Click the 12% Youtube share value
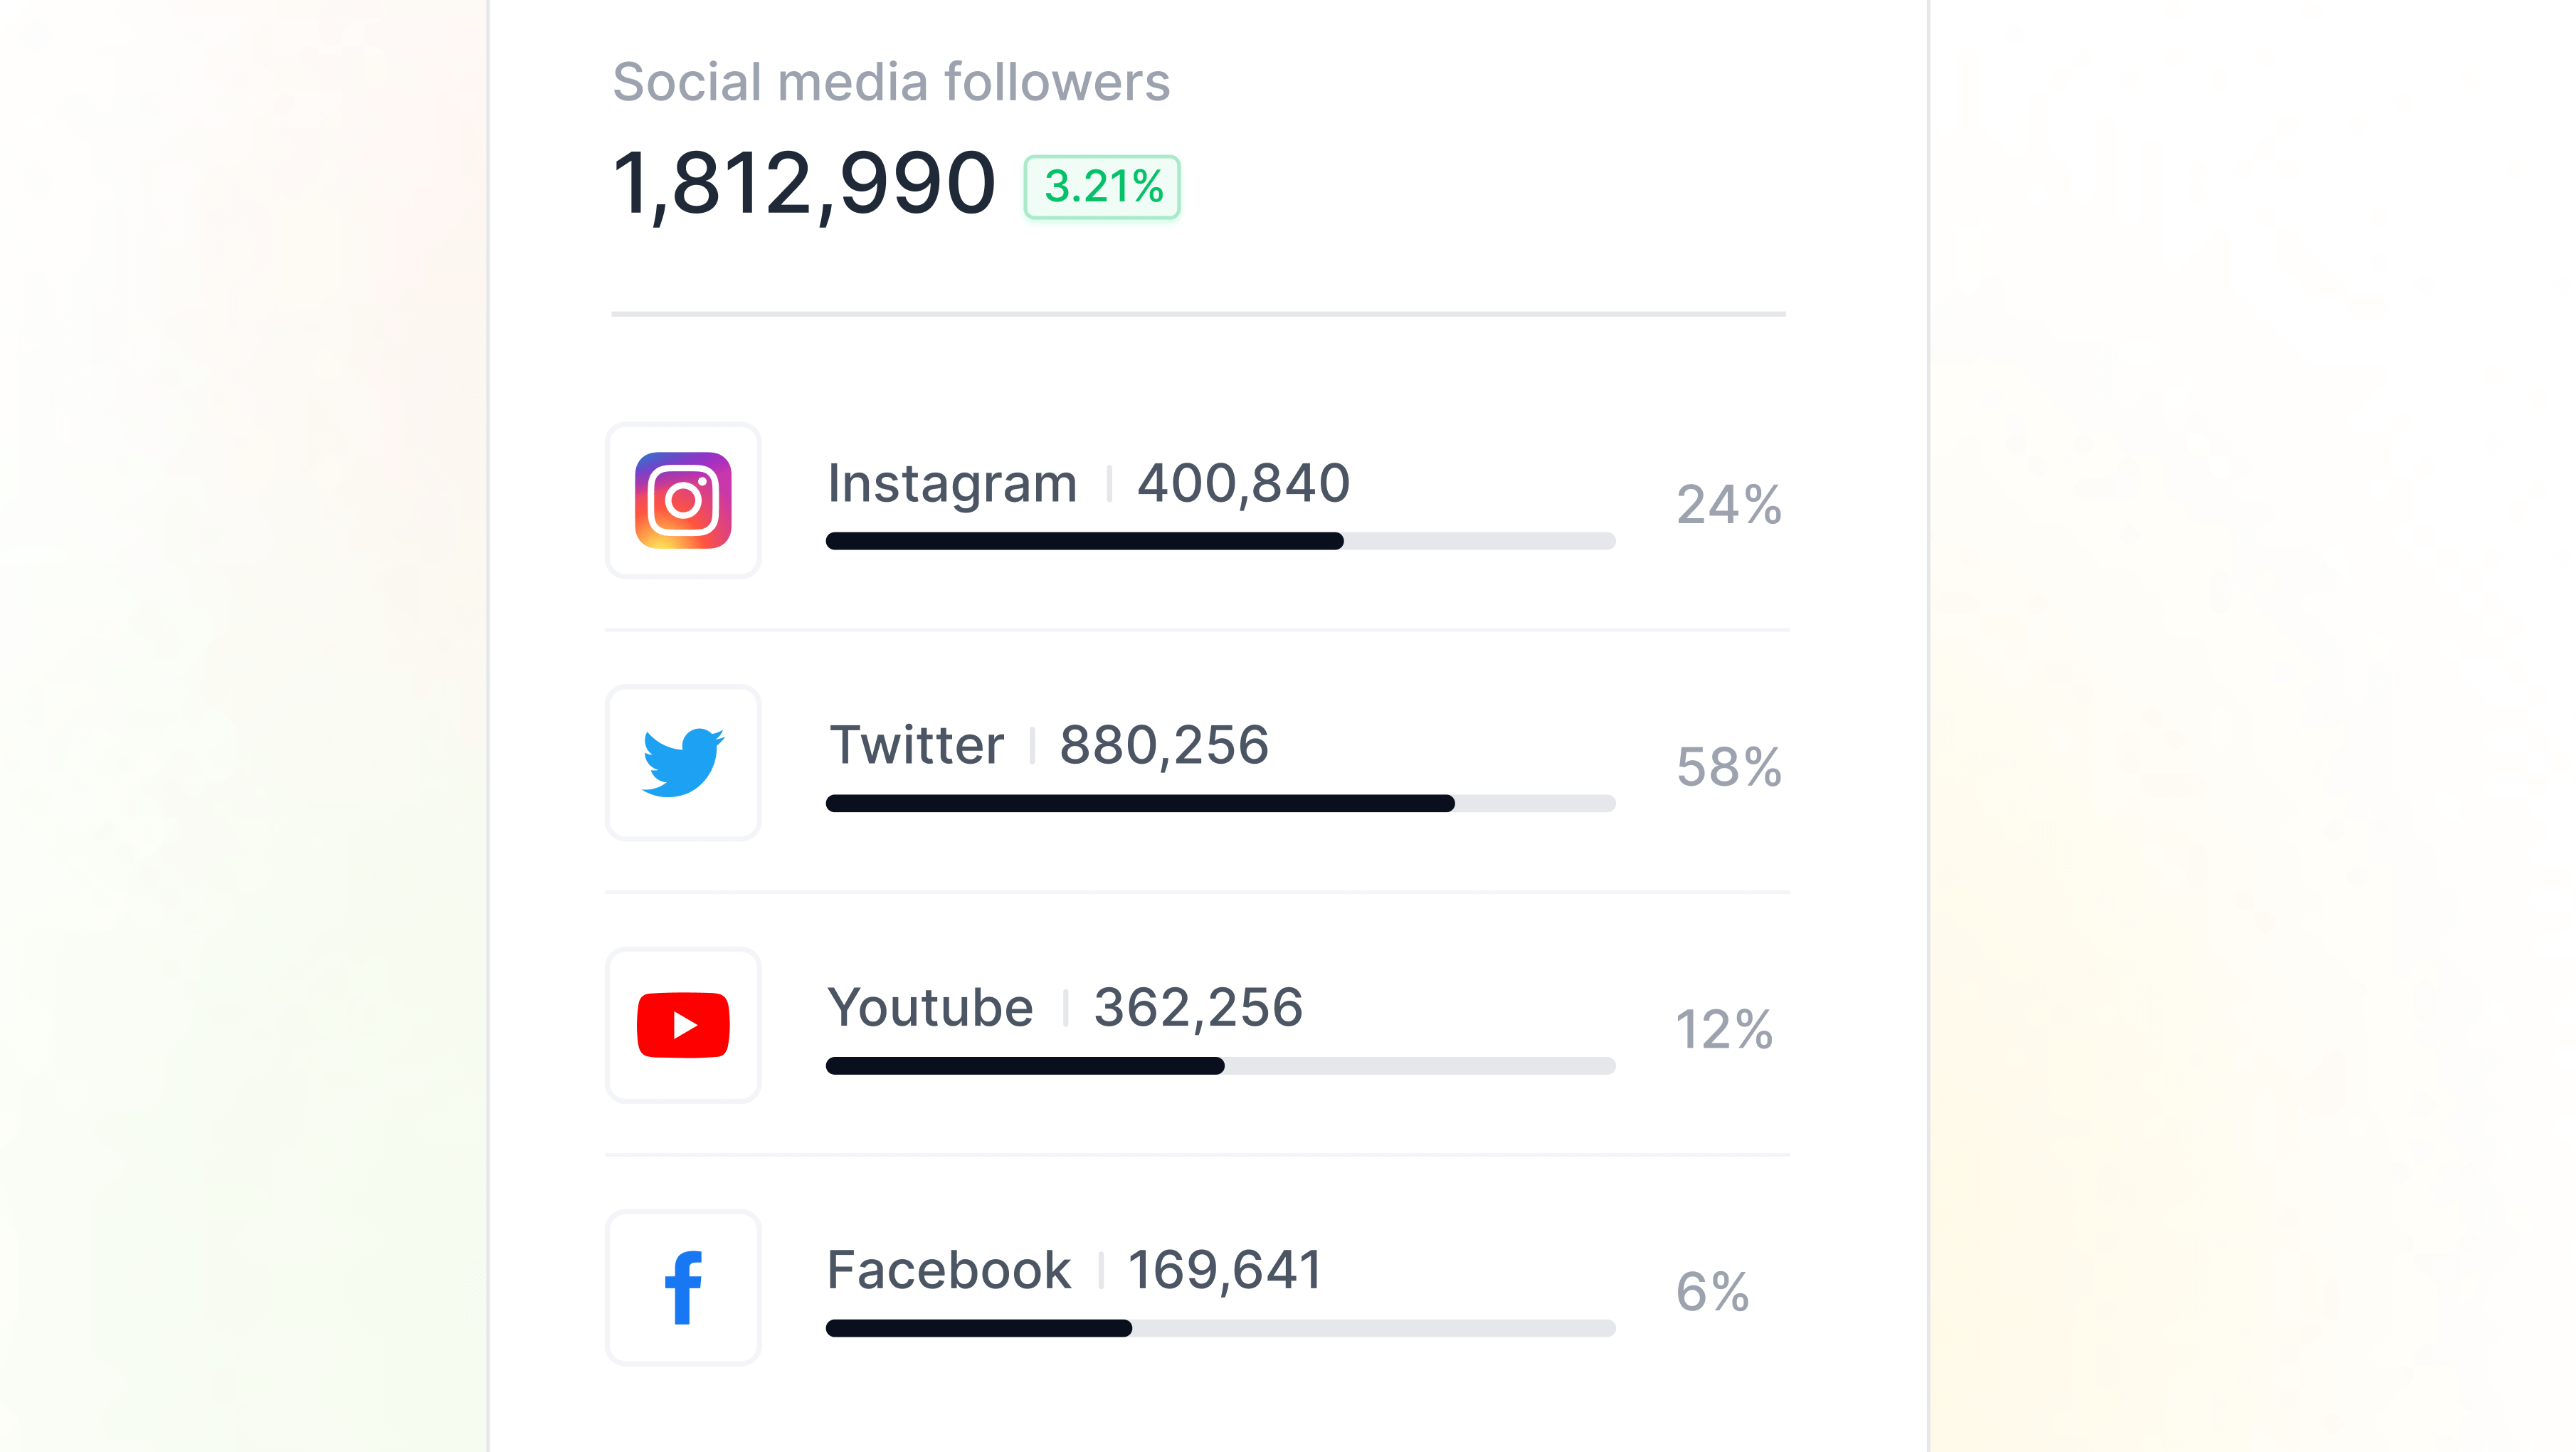The image size is (2576, 1452). point(1724,1030)
